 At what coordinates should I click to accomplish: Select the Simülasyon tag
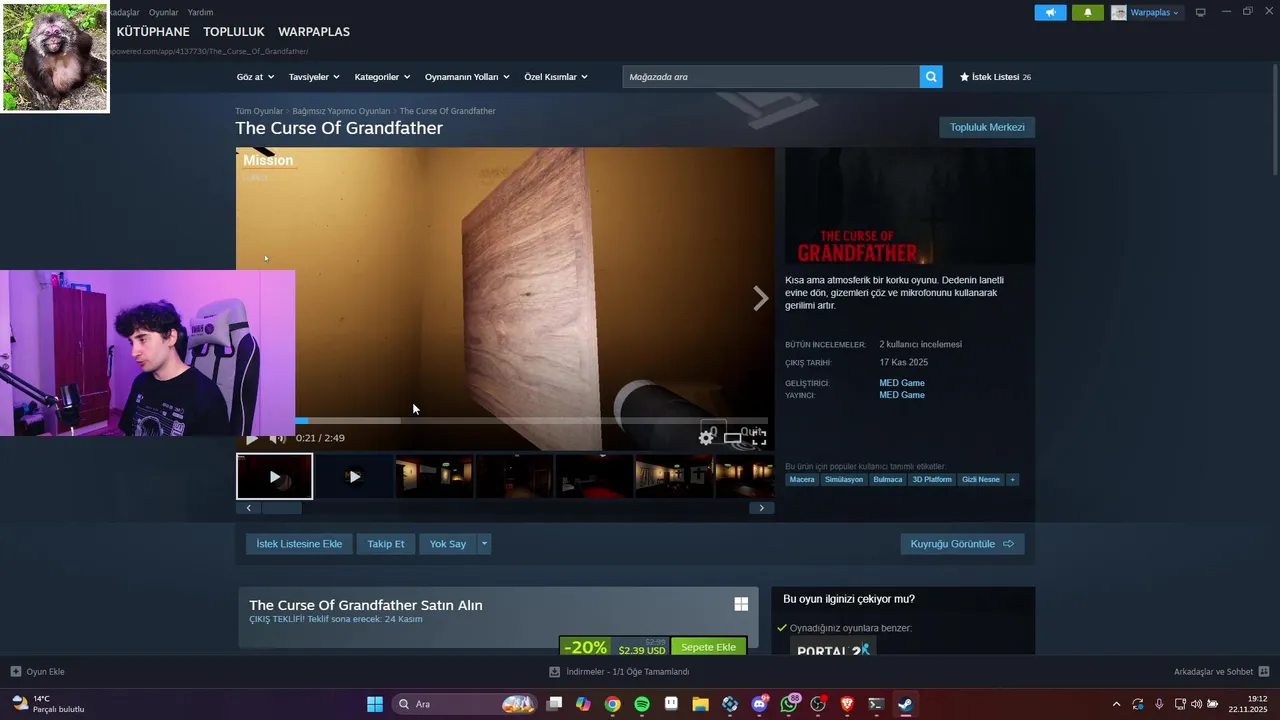[x=844, y=480]
